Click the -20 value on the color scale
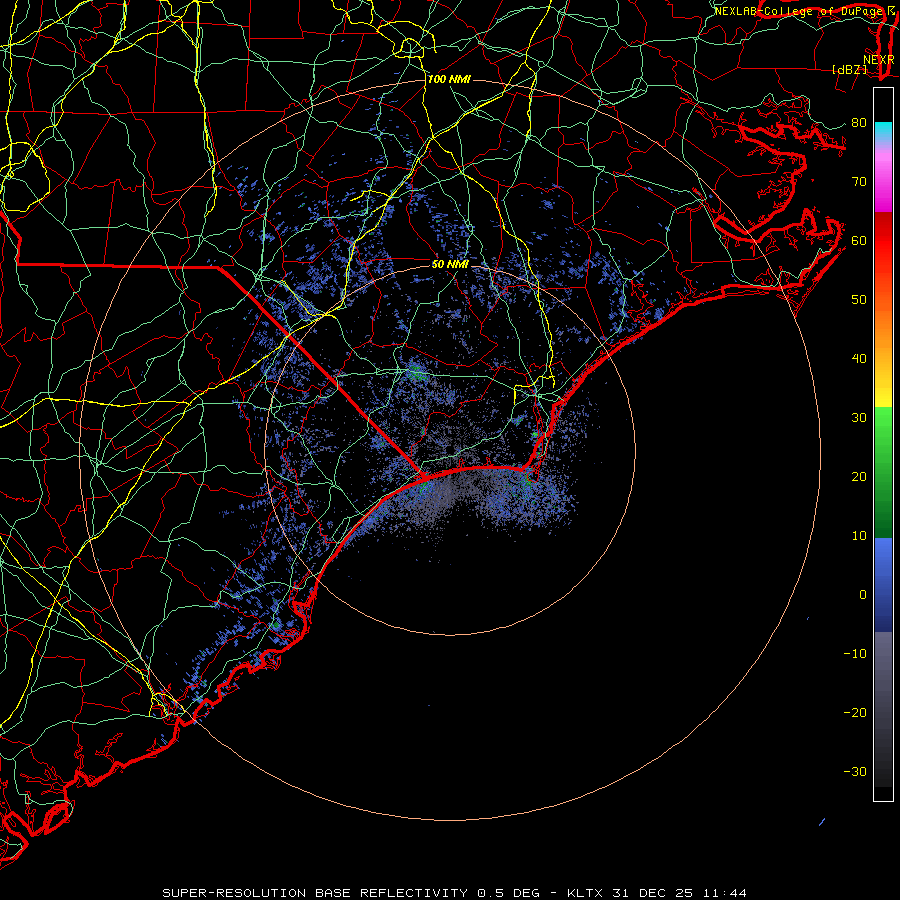This screenshot has height=900, width=900. pyautogui.click(x=855, y=712)
